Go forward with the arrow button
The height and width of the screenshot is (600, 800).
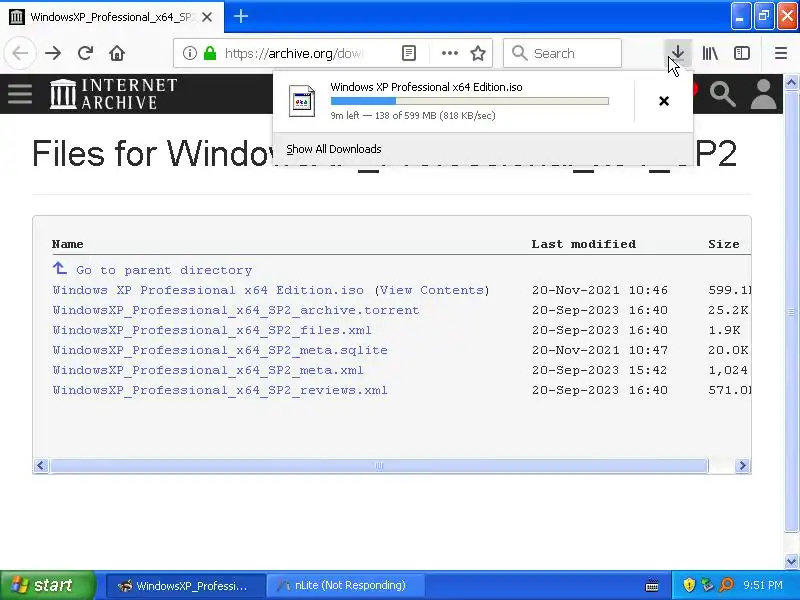pyautogui.click(x=53, y=53)
